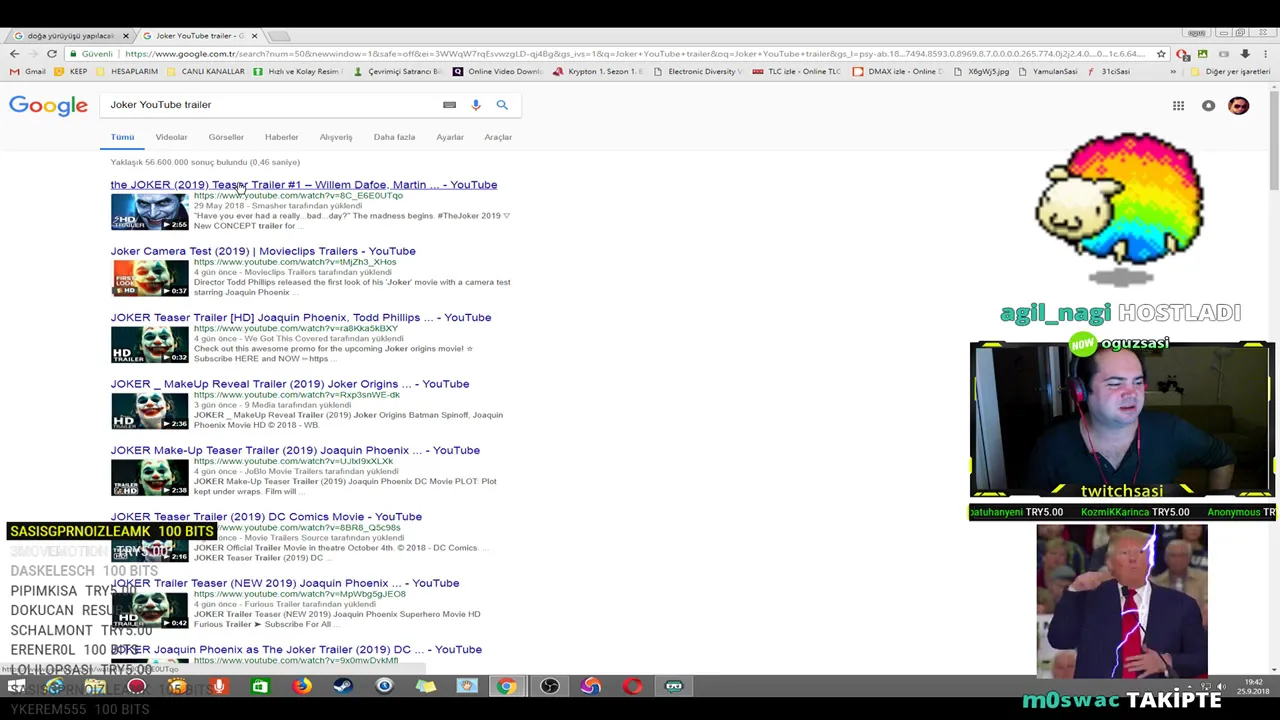The width and height of the screenshot is (1280, 720).
Task: Go back with the browser back arrow
Action: coord(14,53)
